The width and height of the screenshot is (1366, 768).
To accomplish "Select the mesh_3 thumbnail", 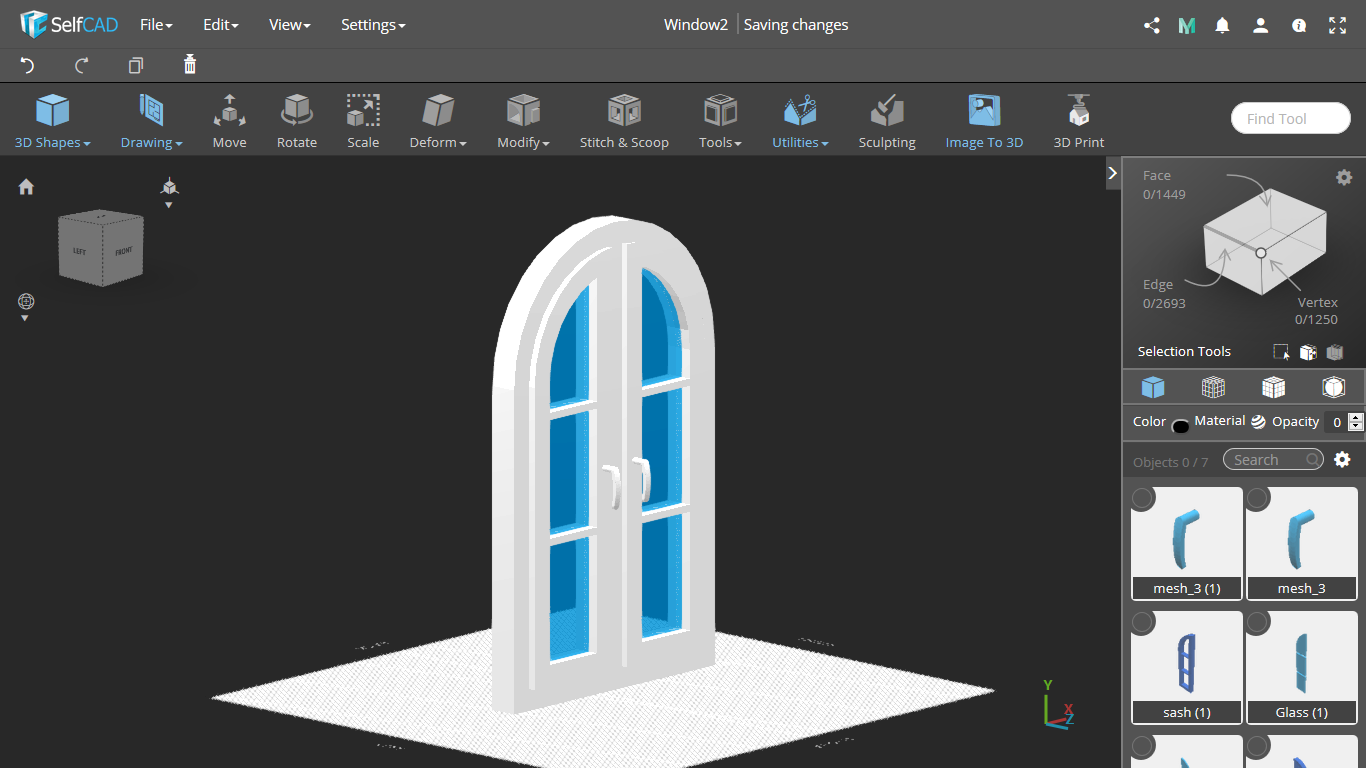I will click(x=1302, y=543).
